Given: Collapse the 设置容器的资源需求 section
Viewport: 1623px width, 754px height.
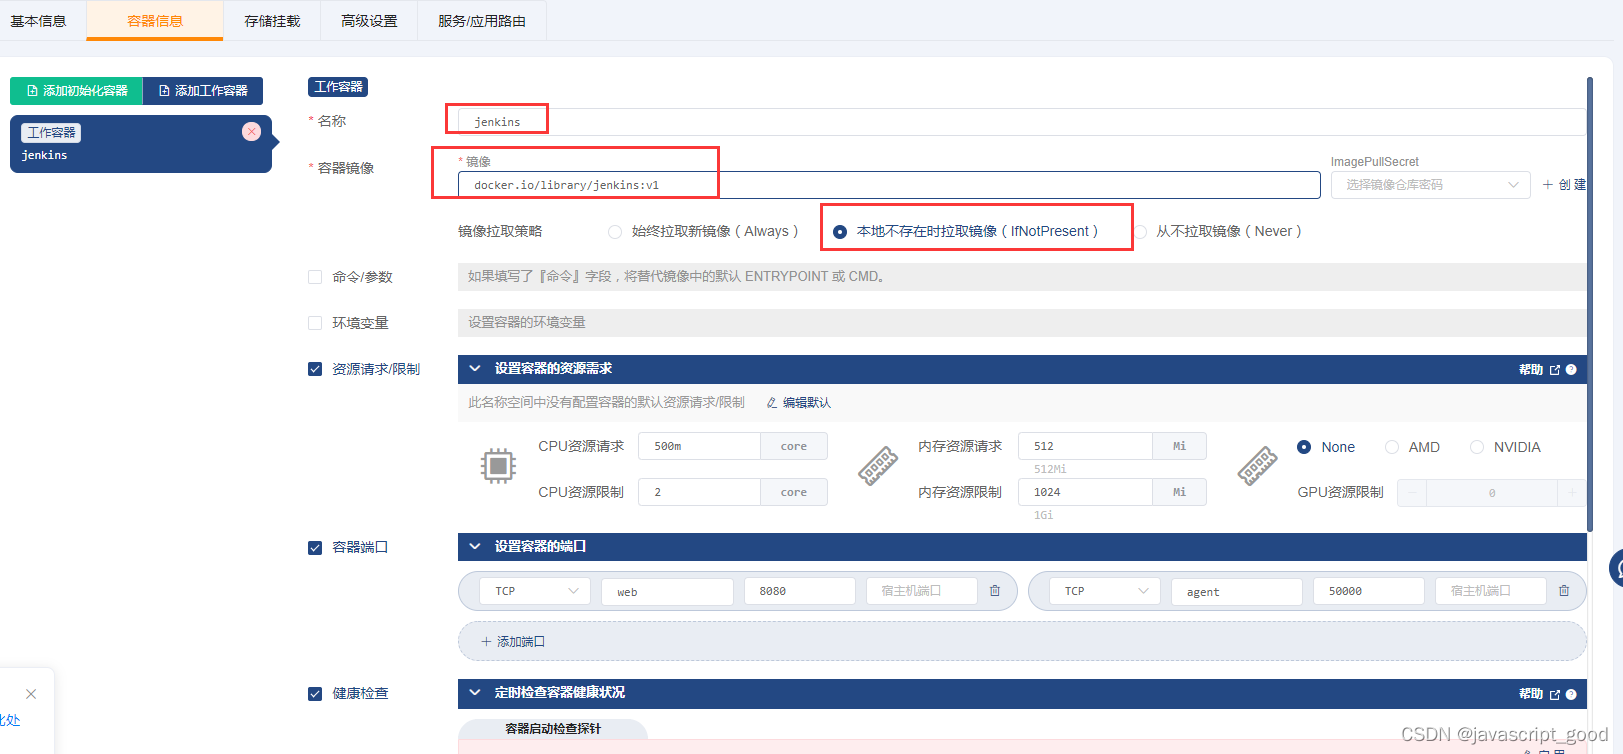Looking at the screenshot, I should coord(475,369).
